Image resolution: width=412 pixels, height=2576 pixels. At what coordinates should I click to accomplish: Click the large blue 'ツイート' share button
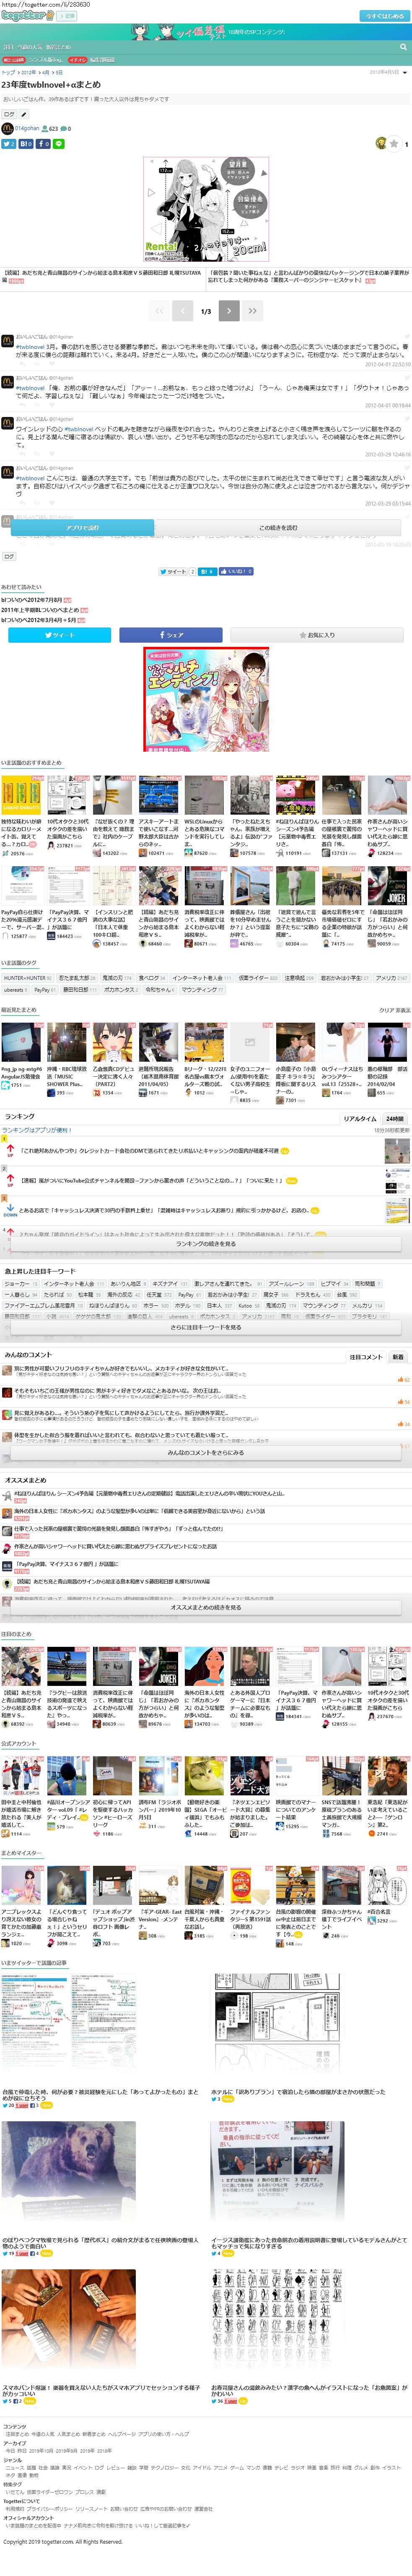tap(59, 635)
